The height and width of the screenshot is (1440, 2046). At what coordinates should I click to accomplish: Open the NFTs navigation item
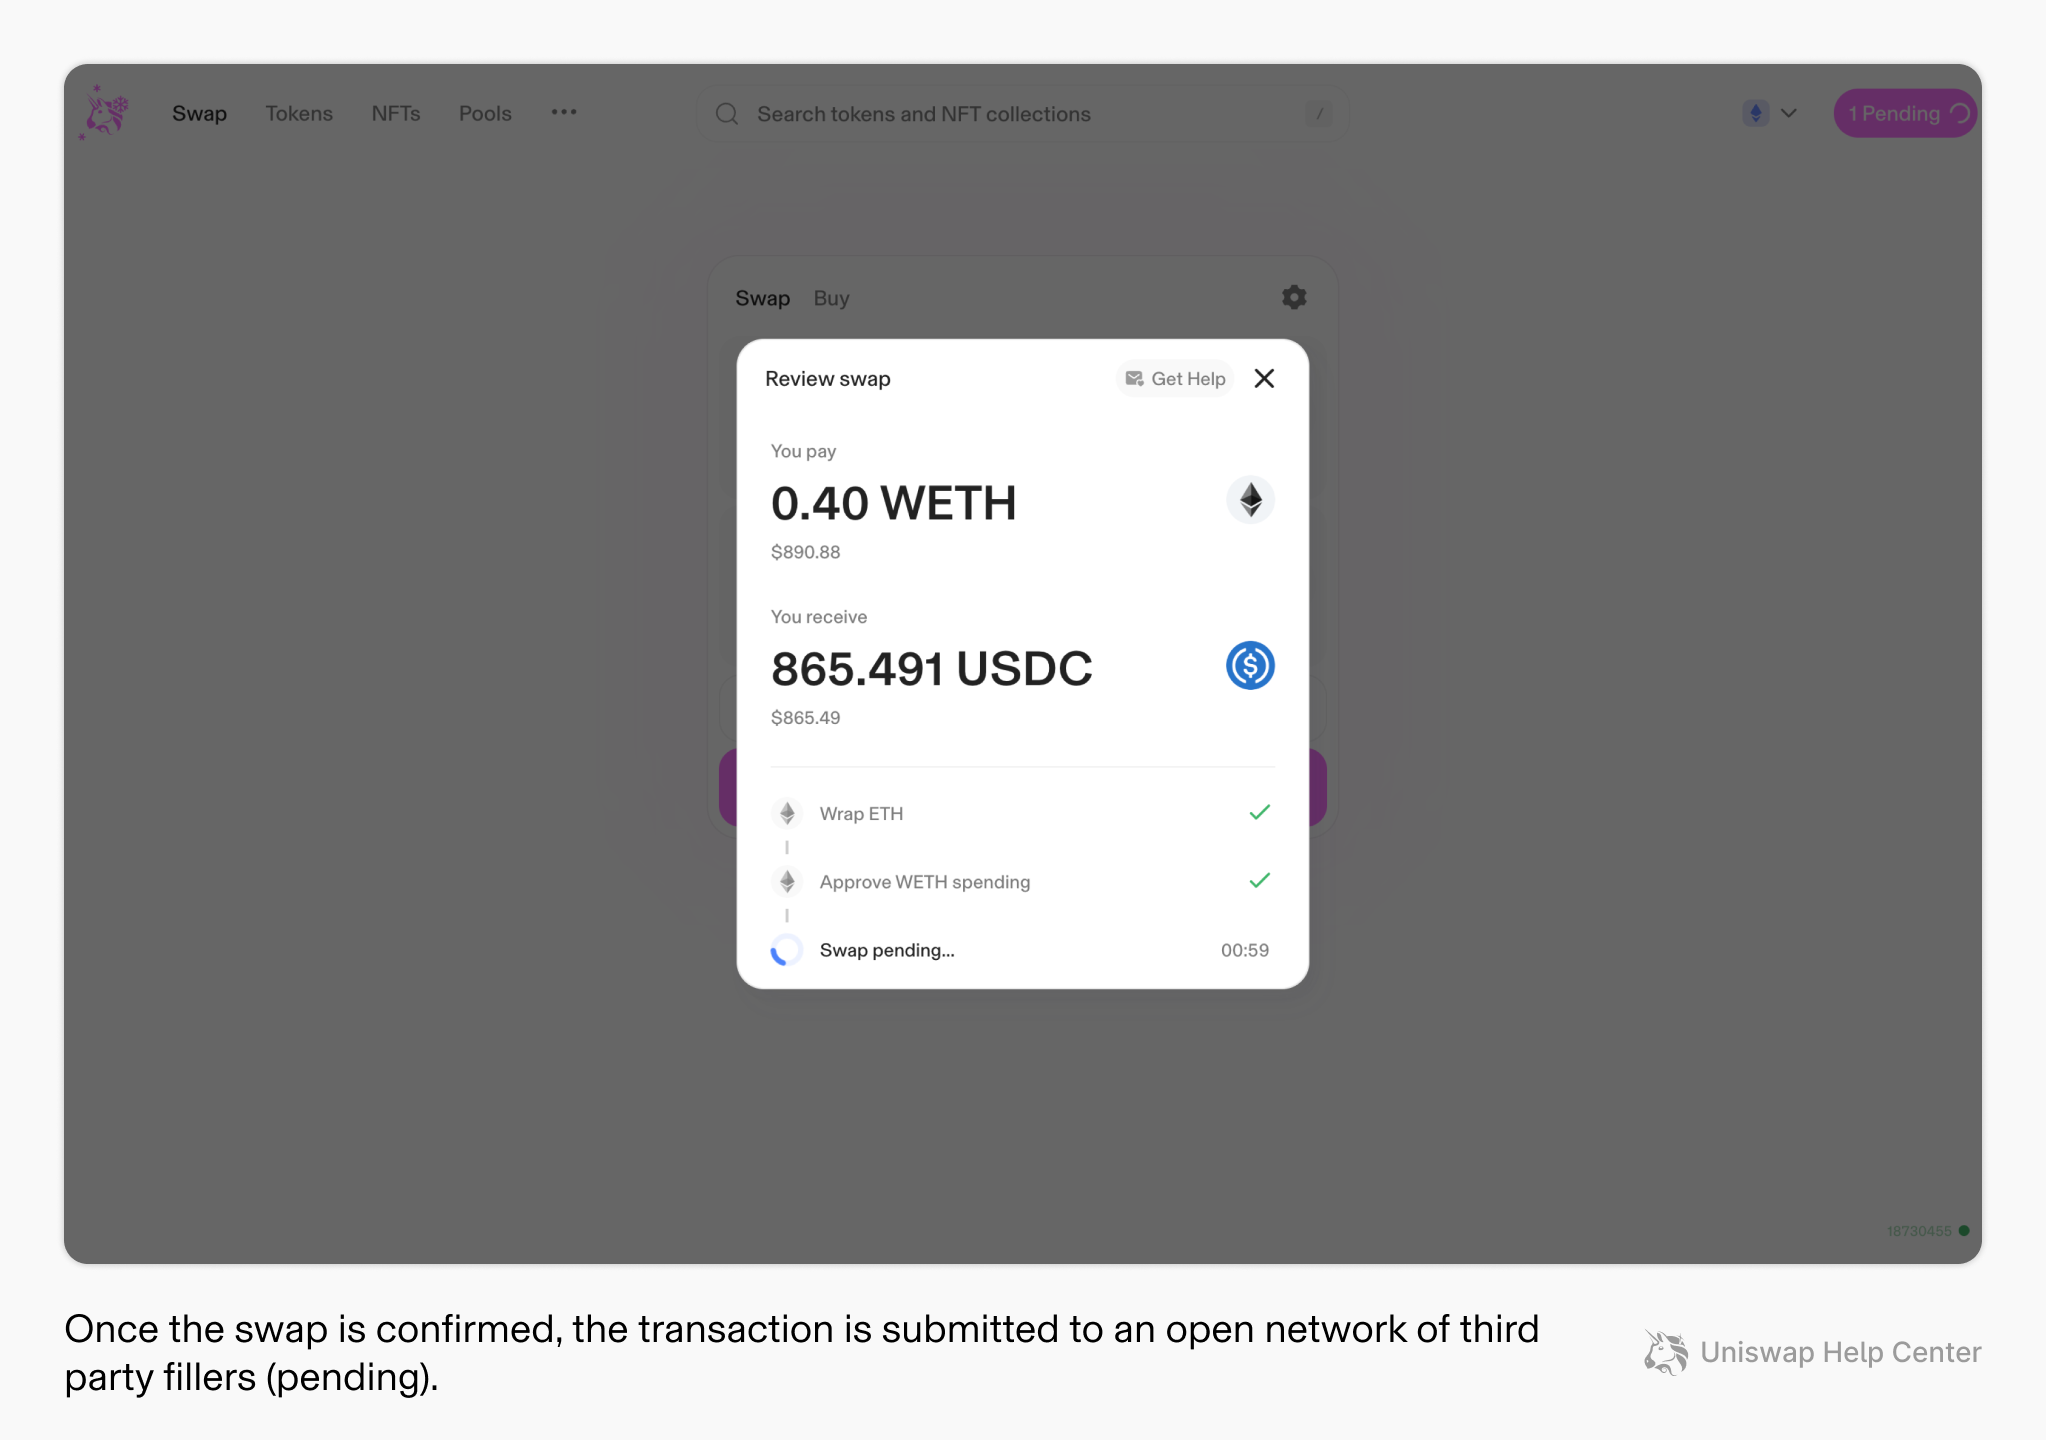pyautogui.click(x=396, y=113)
